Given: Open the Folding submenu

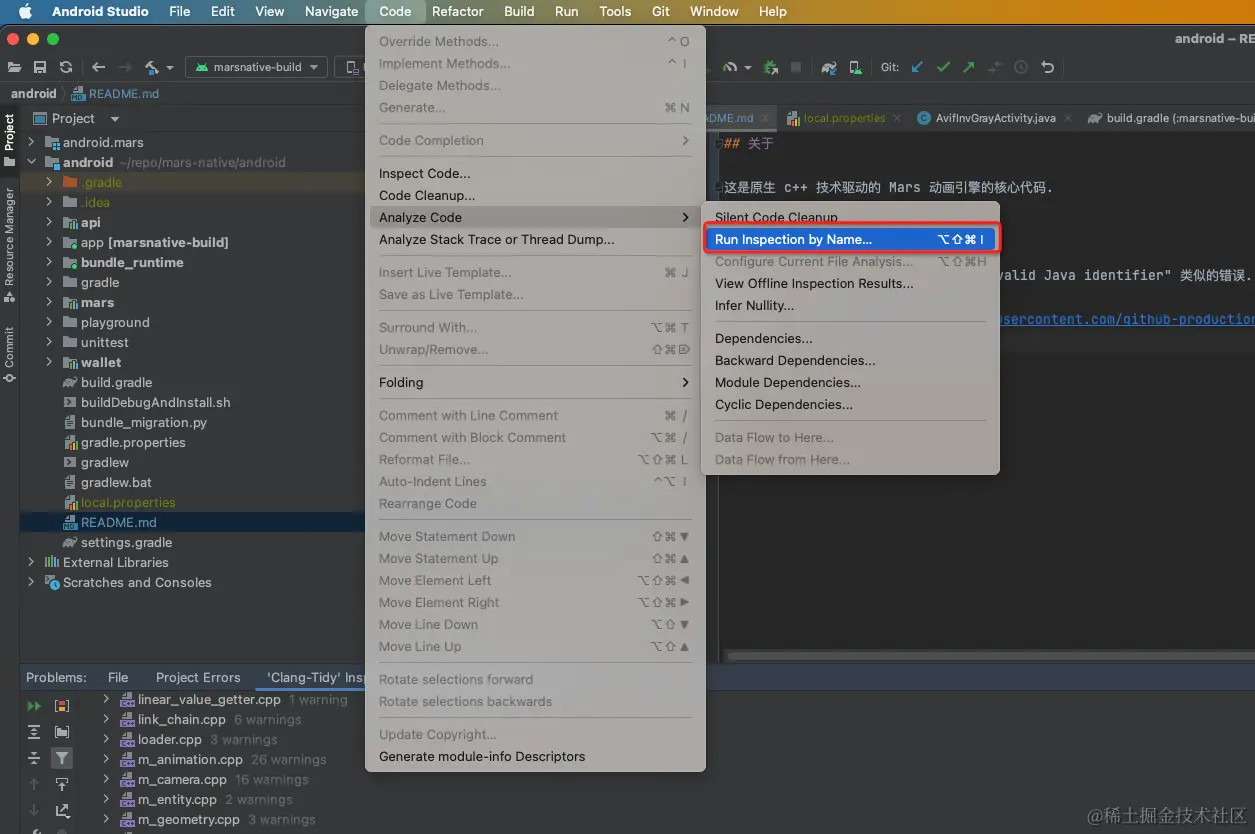Looking at the screenshot, I should point(535,382).
